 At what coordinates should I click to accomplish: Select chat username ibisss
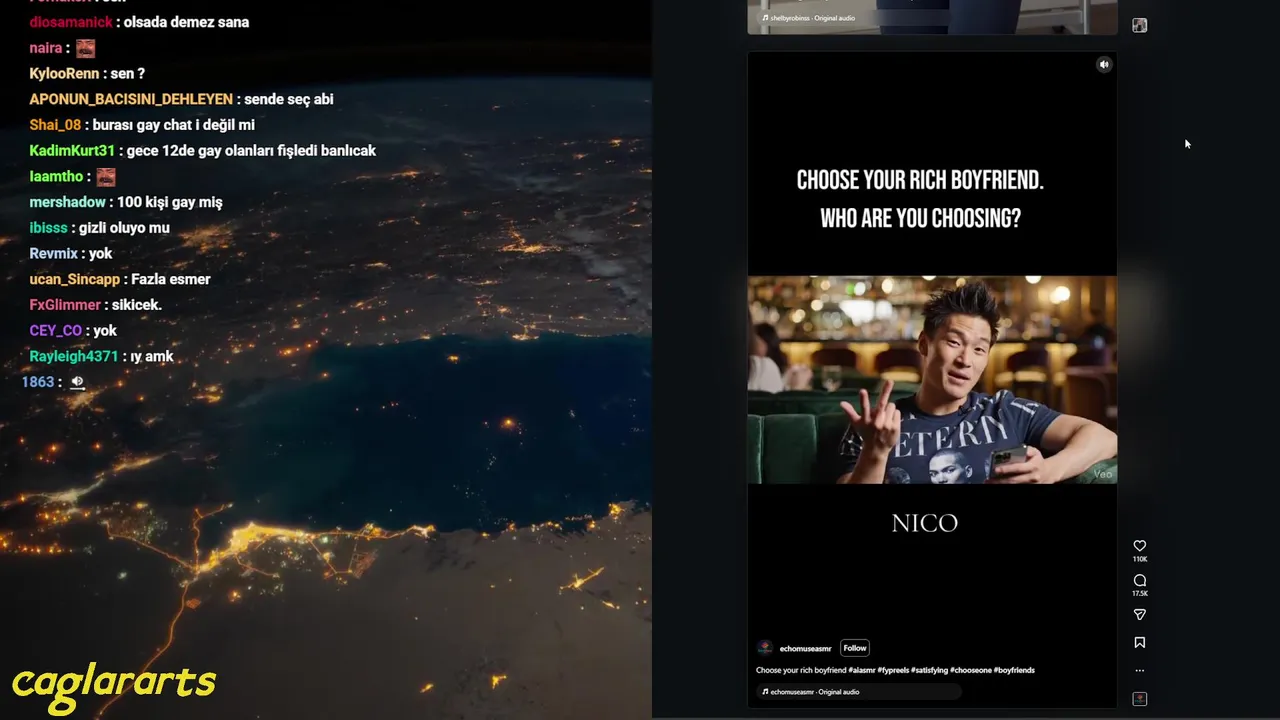48,228
